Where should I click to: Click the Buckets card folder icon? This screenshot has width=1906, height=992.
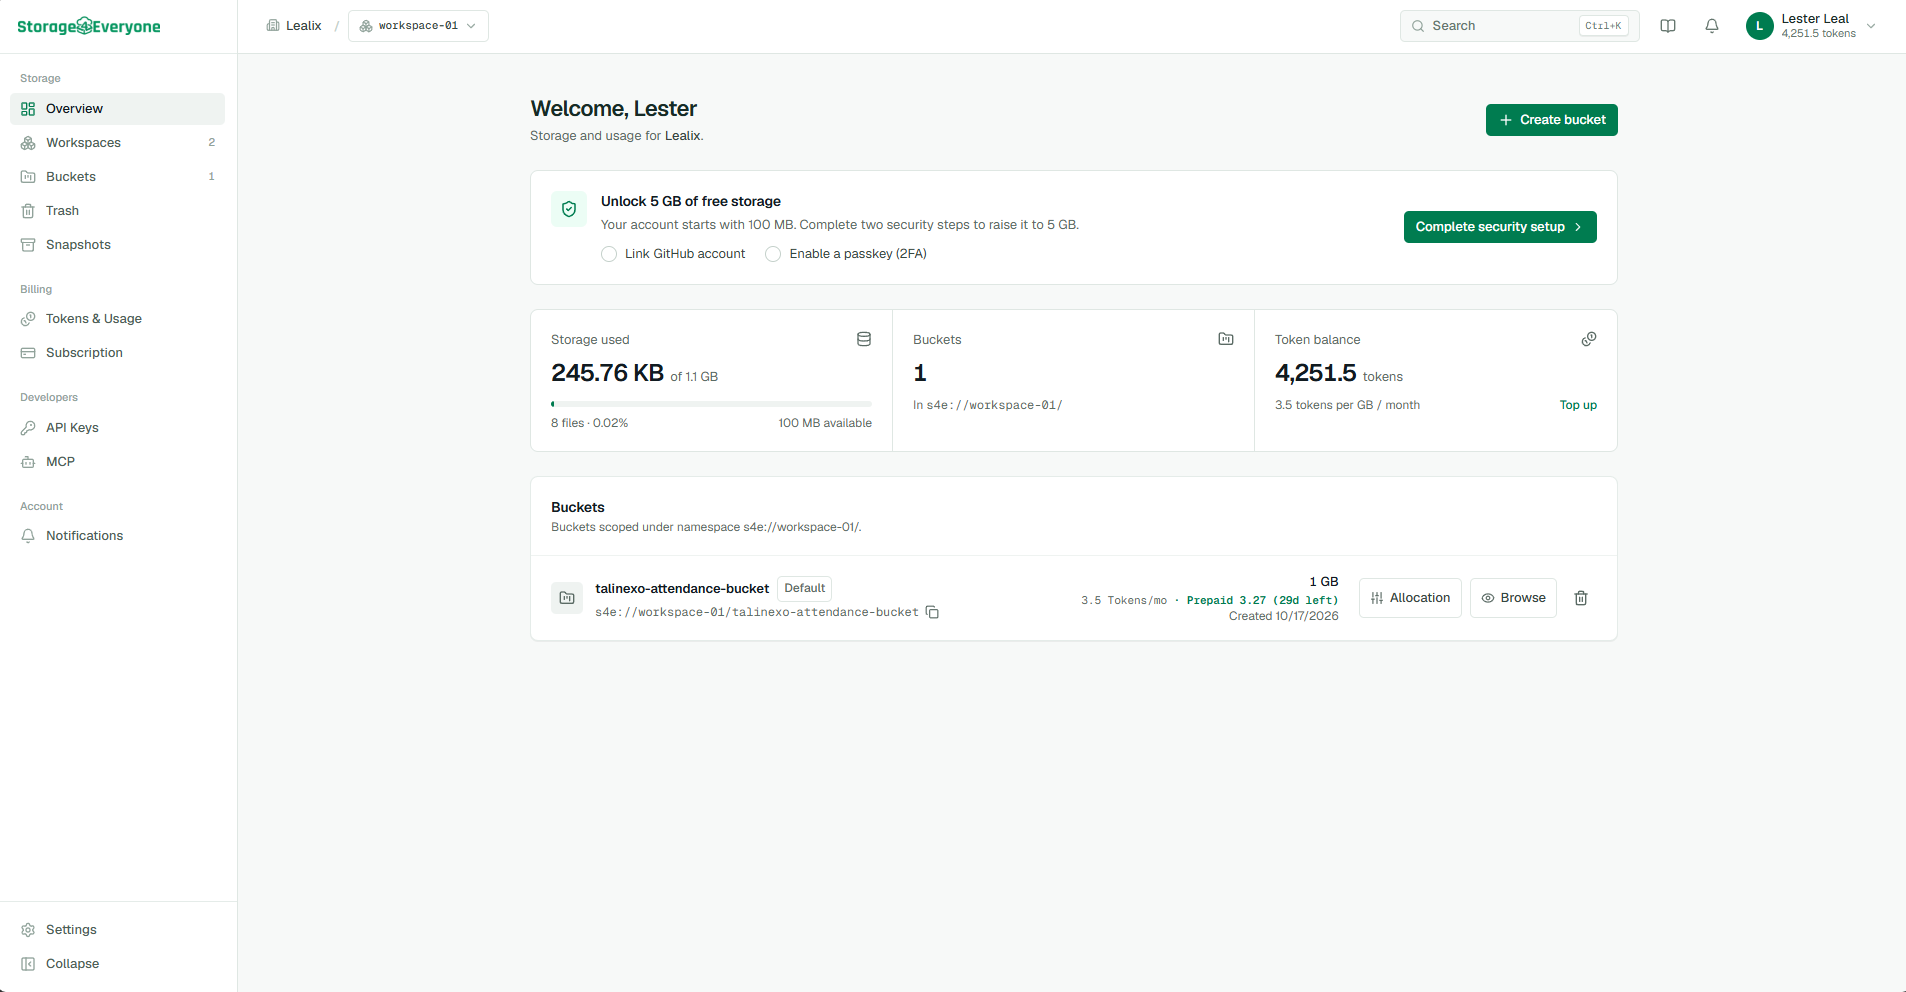coord(1226,339)
